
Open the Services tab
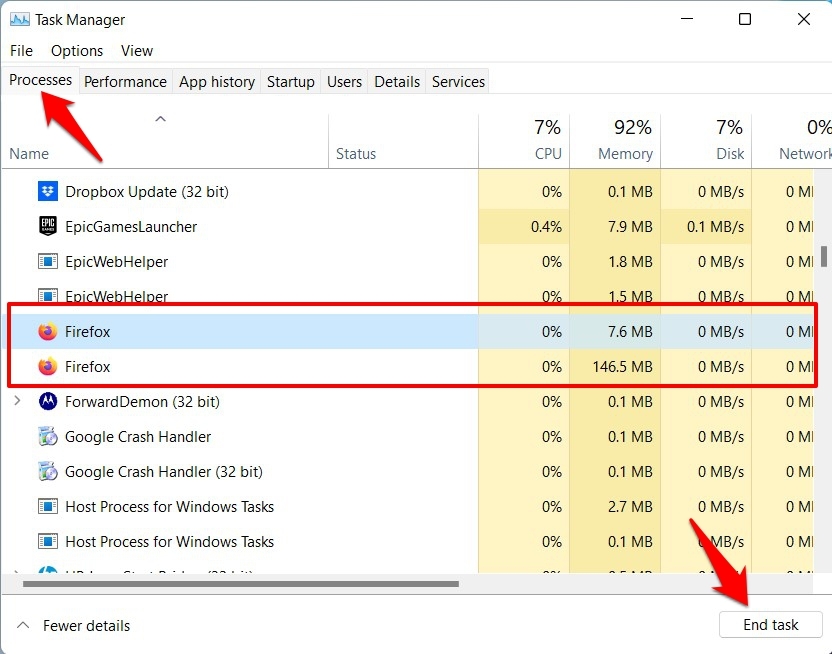point(458,82)
